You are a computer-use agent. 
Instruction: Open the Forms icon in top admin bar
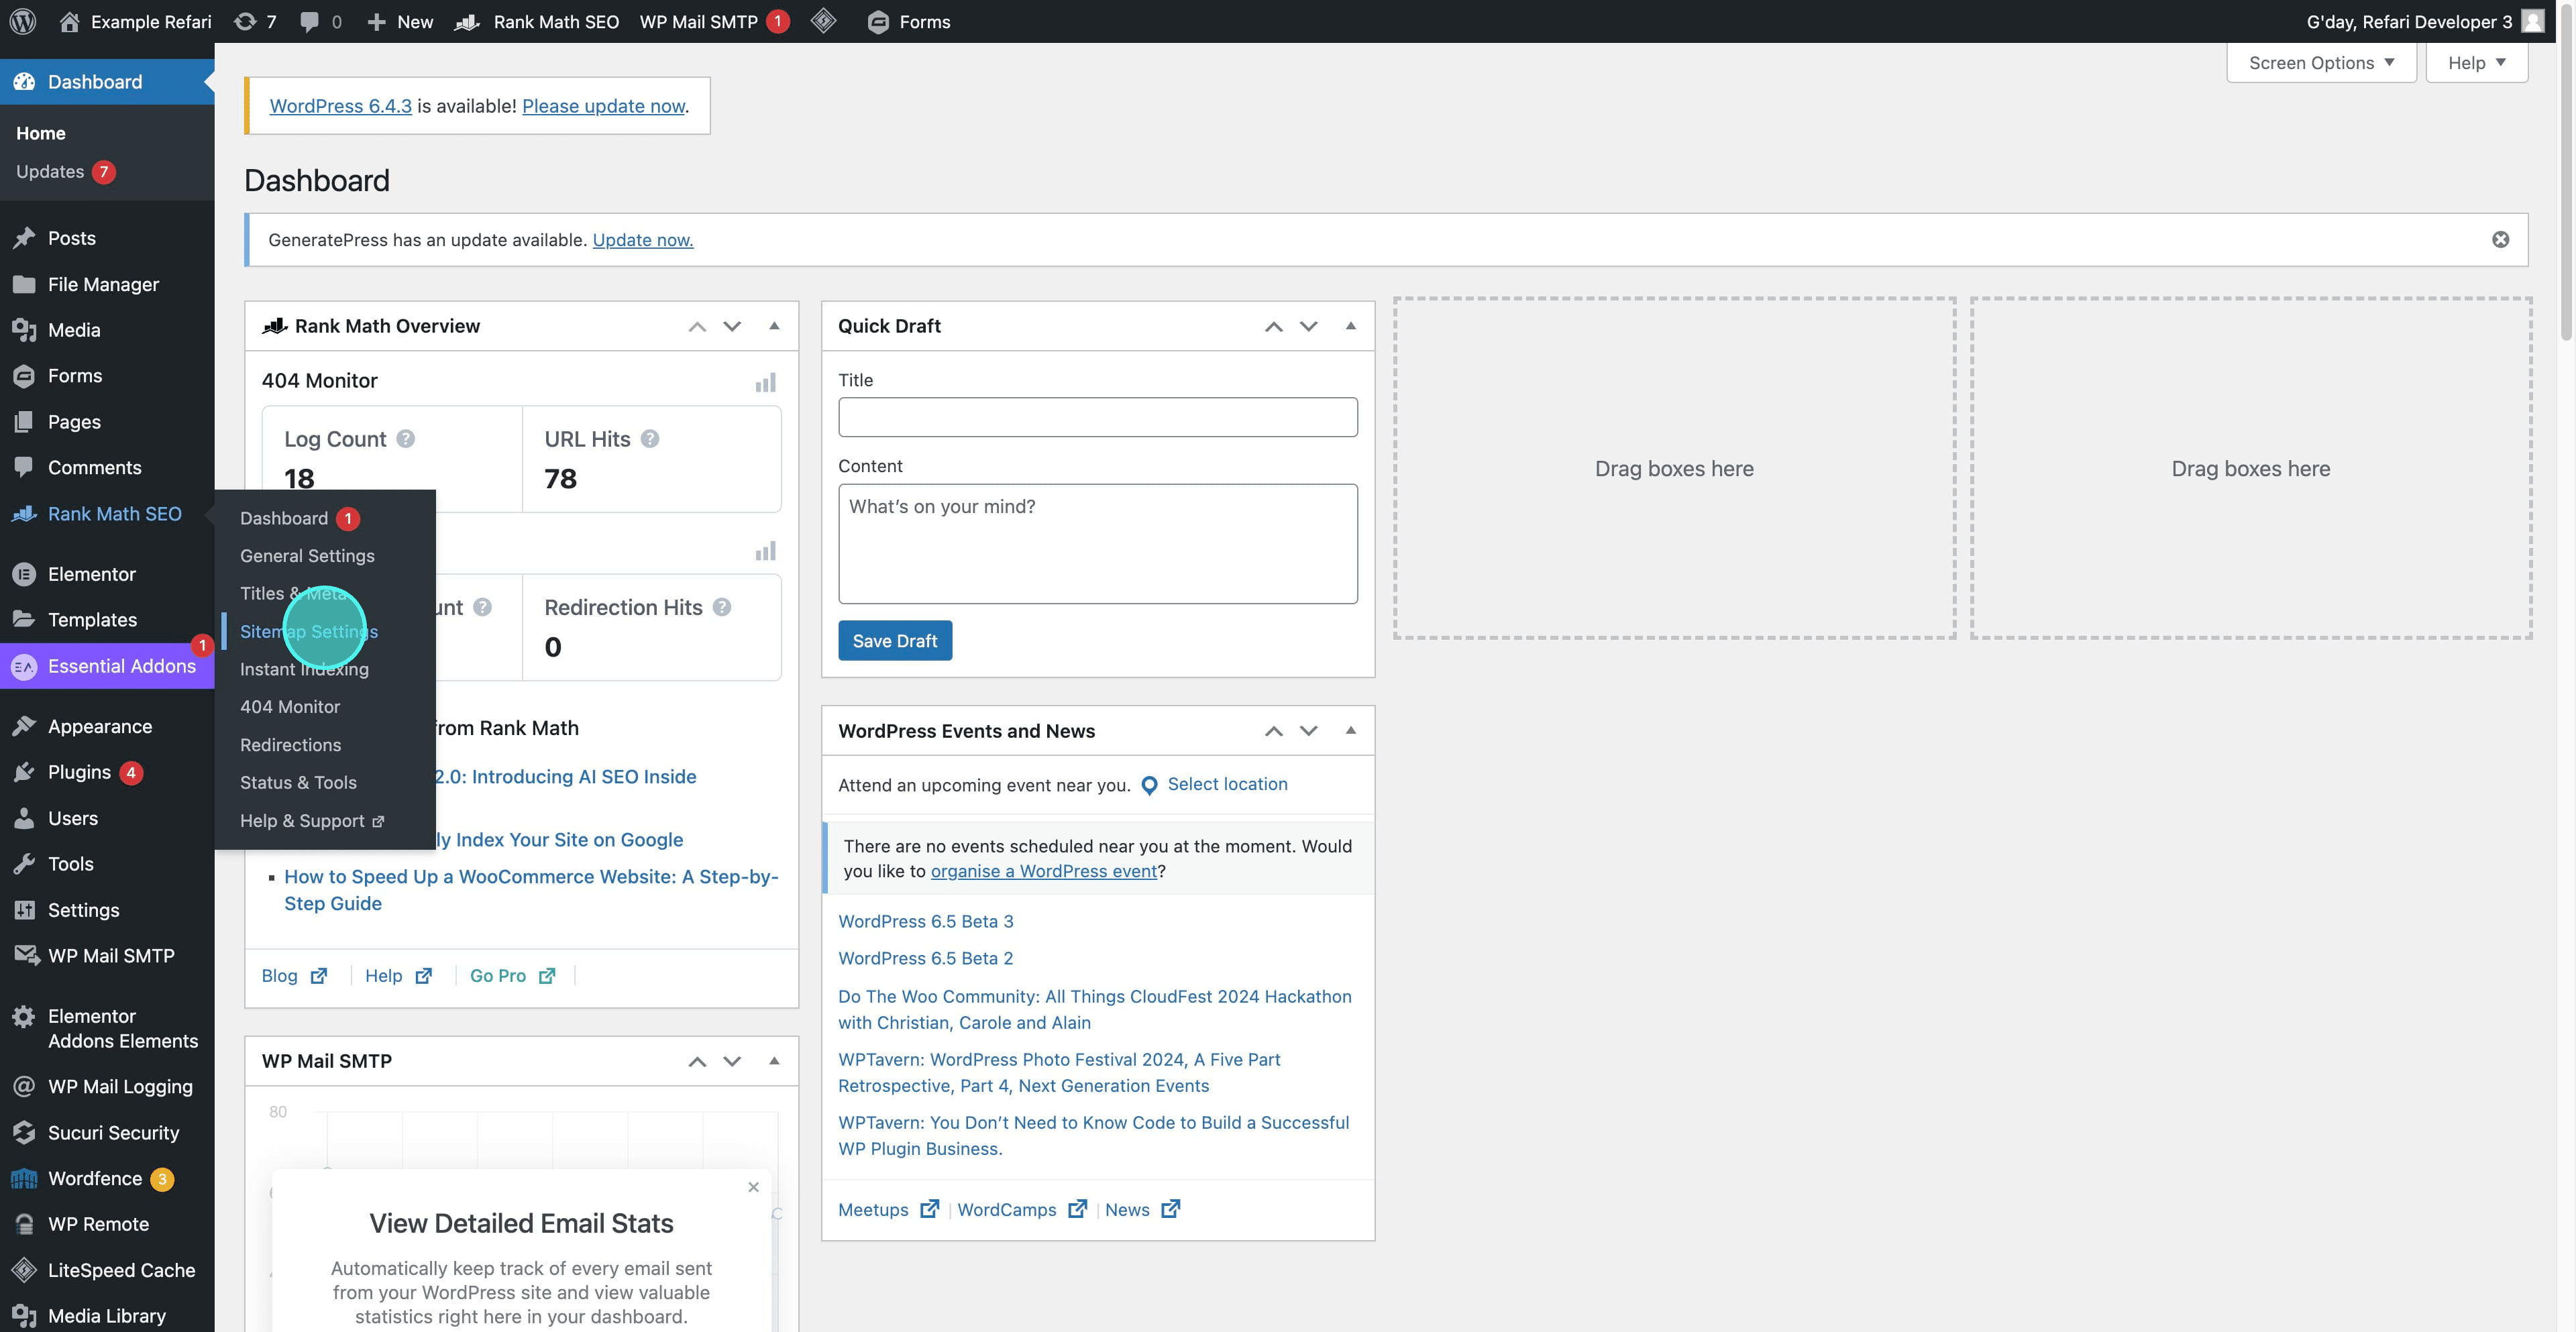909,21
